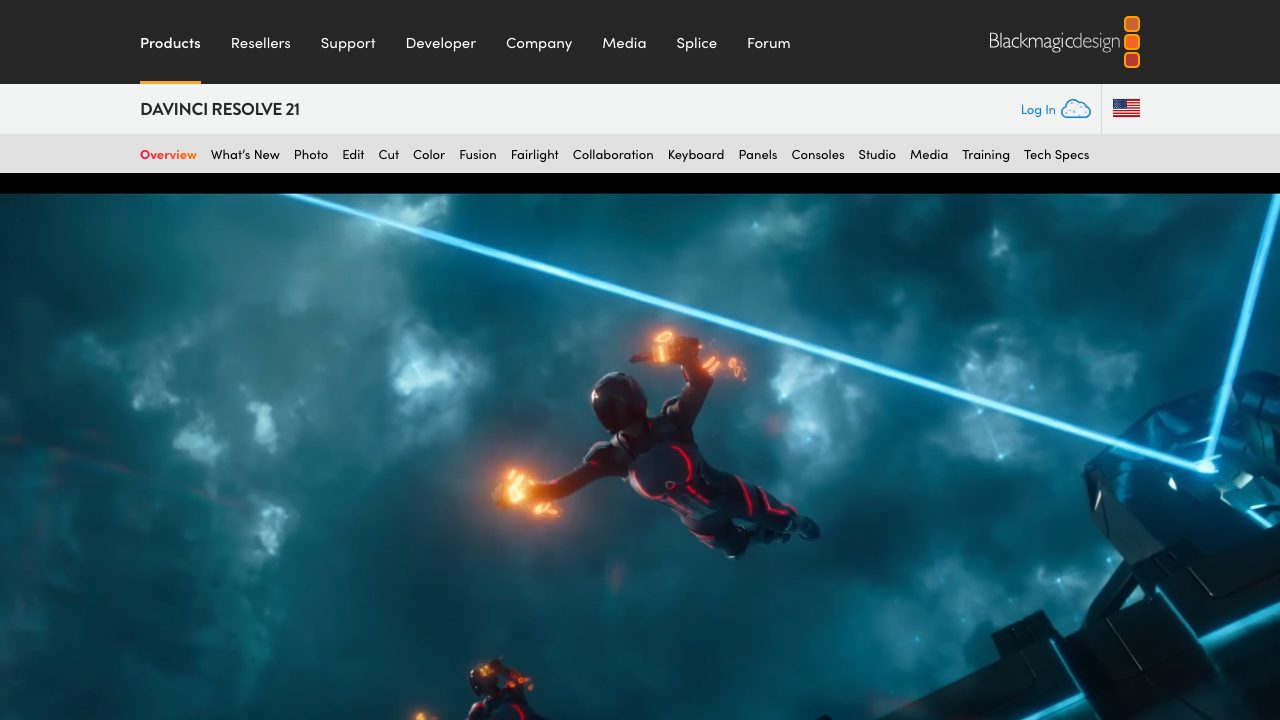Open the Resellers menu

point(261,43)
